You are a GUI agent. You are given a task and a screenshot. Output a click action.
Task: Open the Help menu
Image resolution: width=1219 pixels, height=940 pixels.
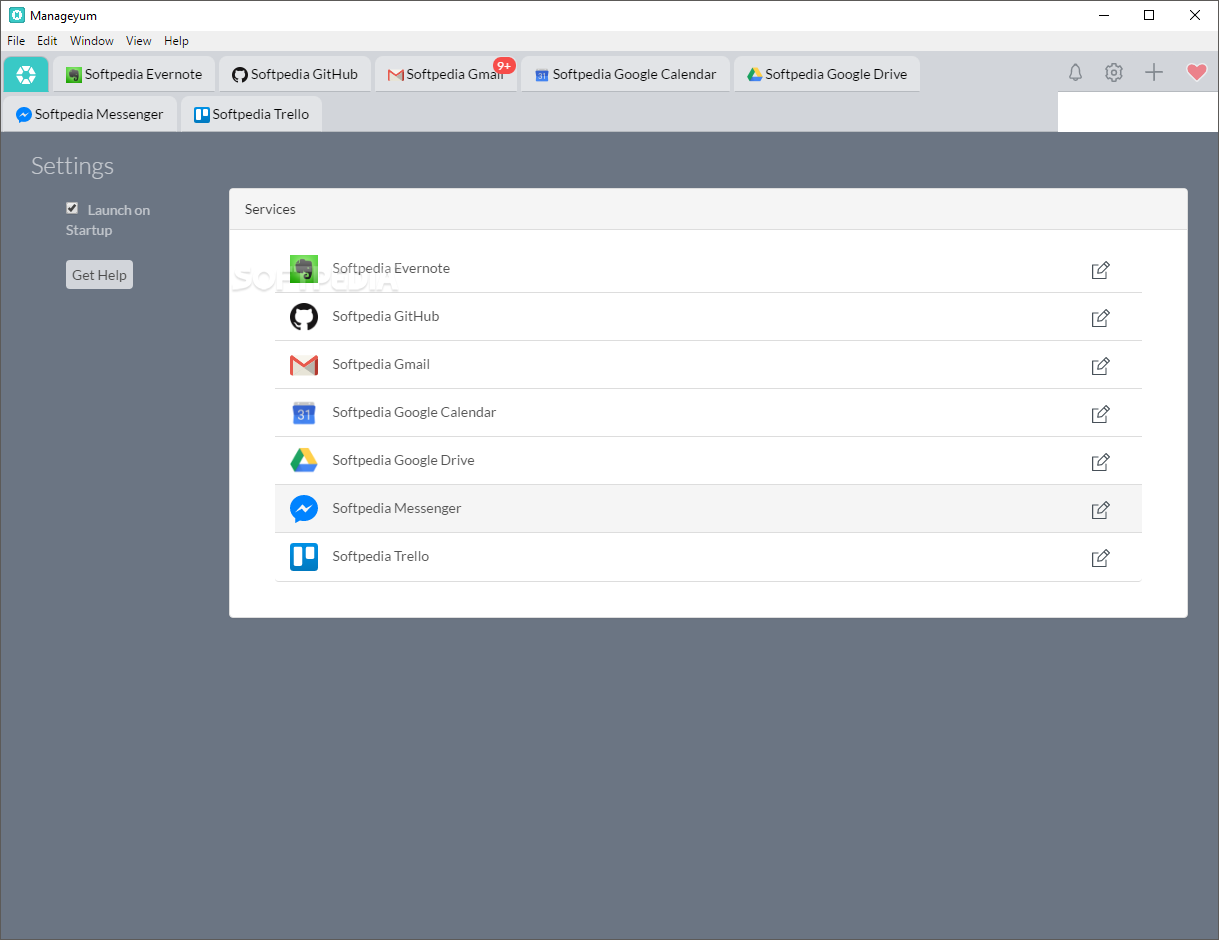coord(176,41)
